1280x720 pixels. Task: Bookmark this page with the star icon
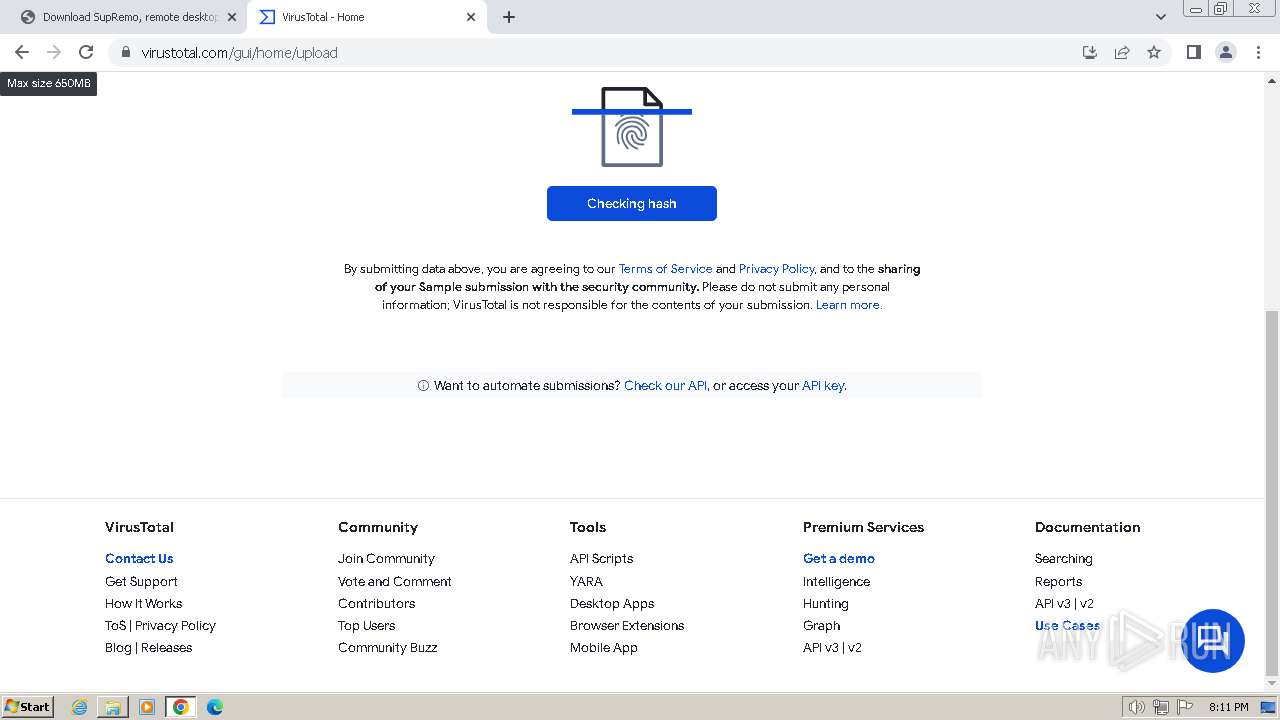[x=1154, y=52]
